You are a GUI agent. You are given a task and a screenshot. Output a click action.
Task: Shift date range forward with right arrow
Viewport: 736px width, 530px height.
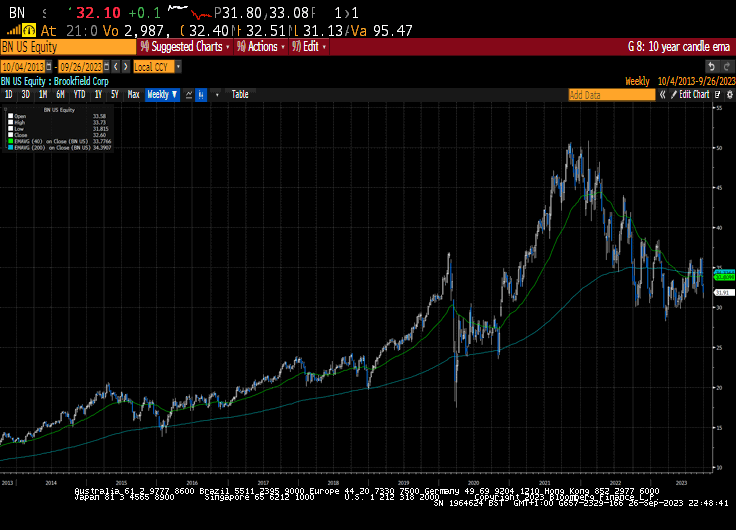coord(126,67)
